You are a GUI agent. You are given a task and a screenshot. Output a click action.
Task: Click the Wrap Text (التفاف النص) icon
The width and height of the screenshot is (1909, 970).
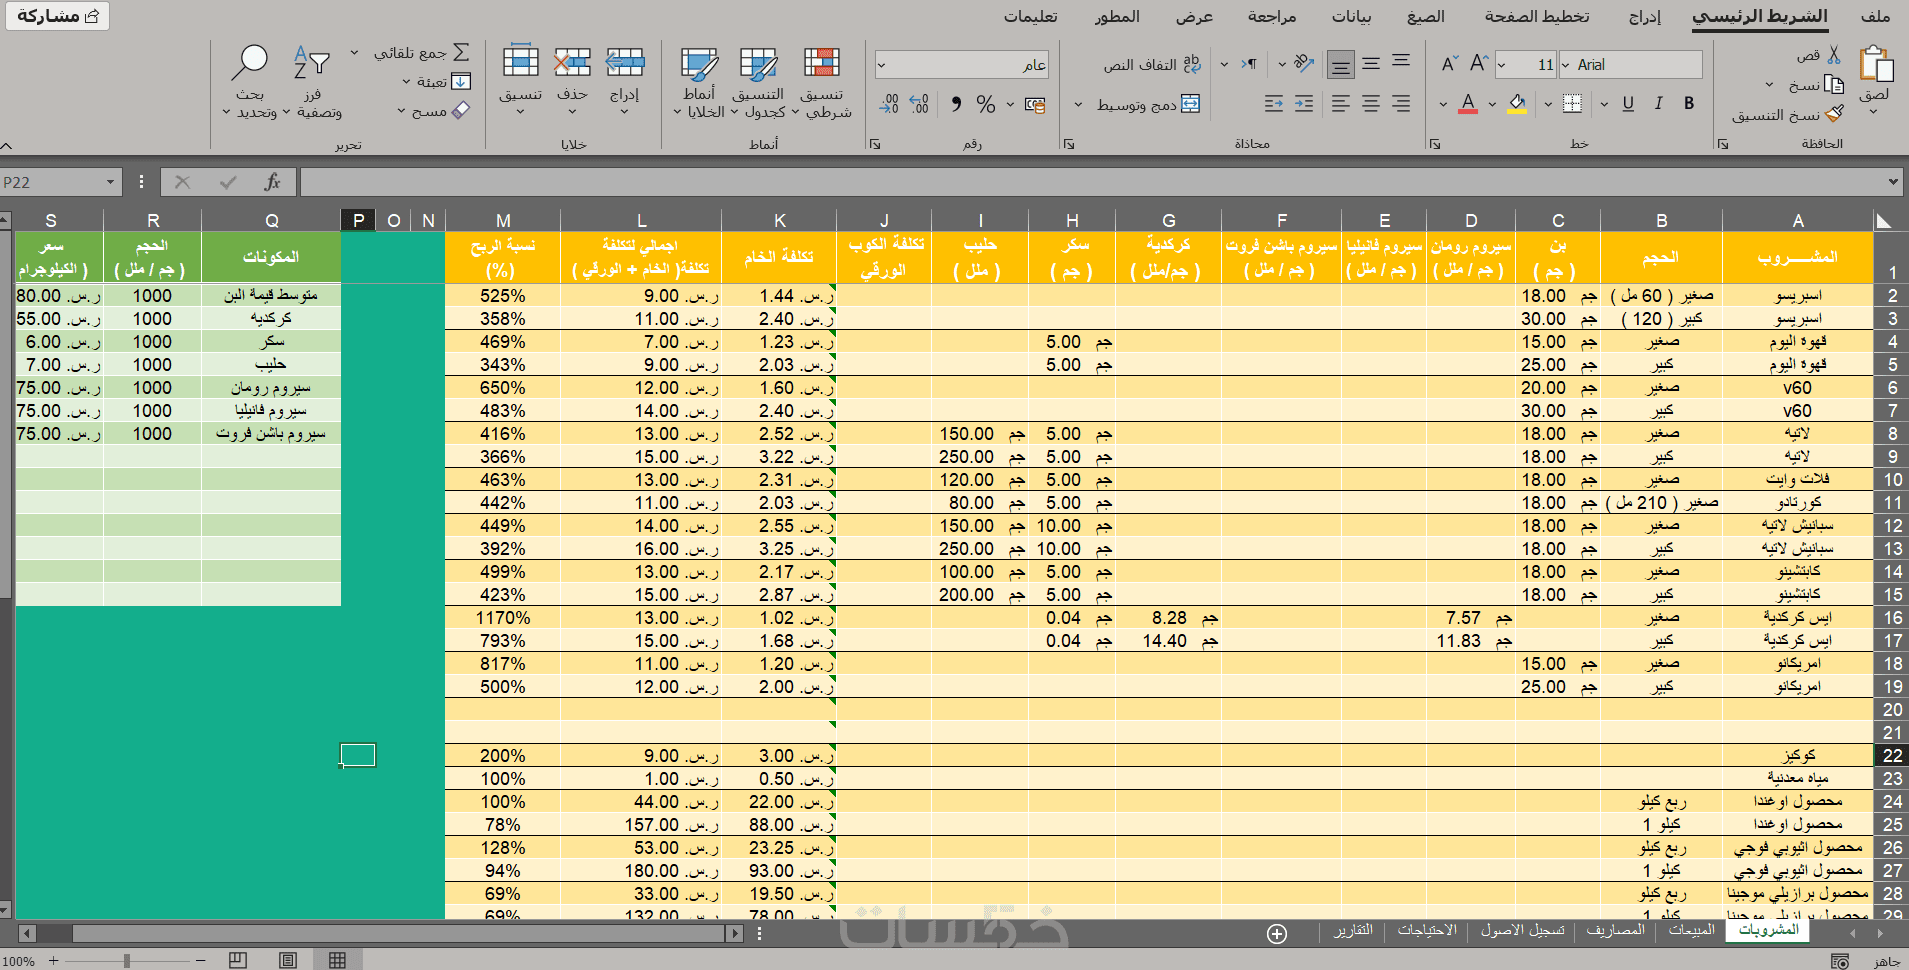tap(1192, 64)
